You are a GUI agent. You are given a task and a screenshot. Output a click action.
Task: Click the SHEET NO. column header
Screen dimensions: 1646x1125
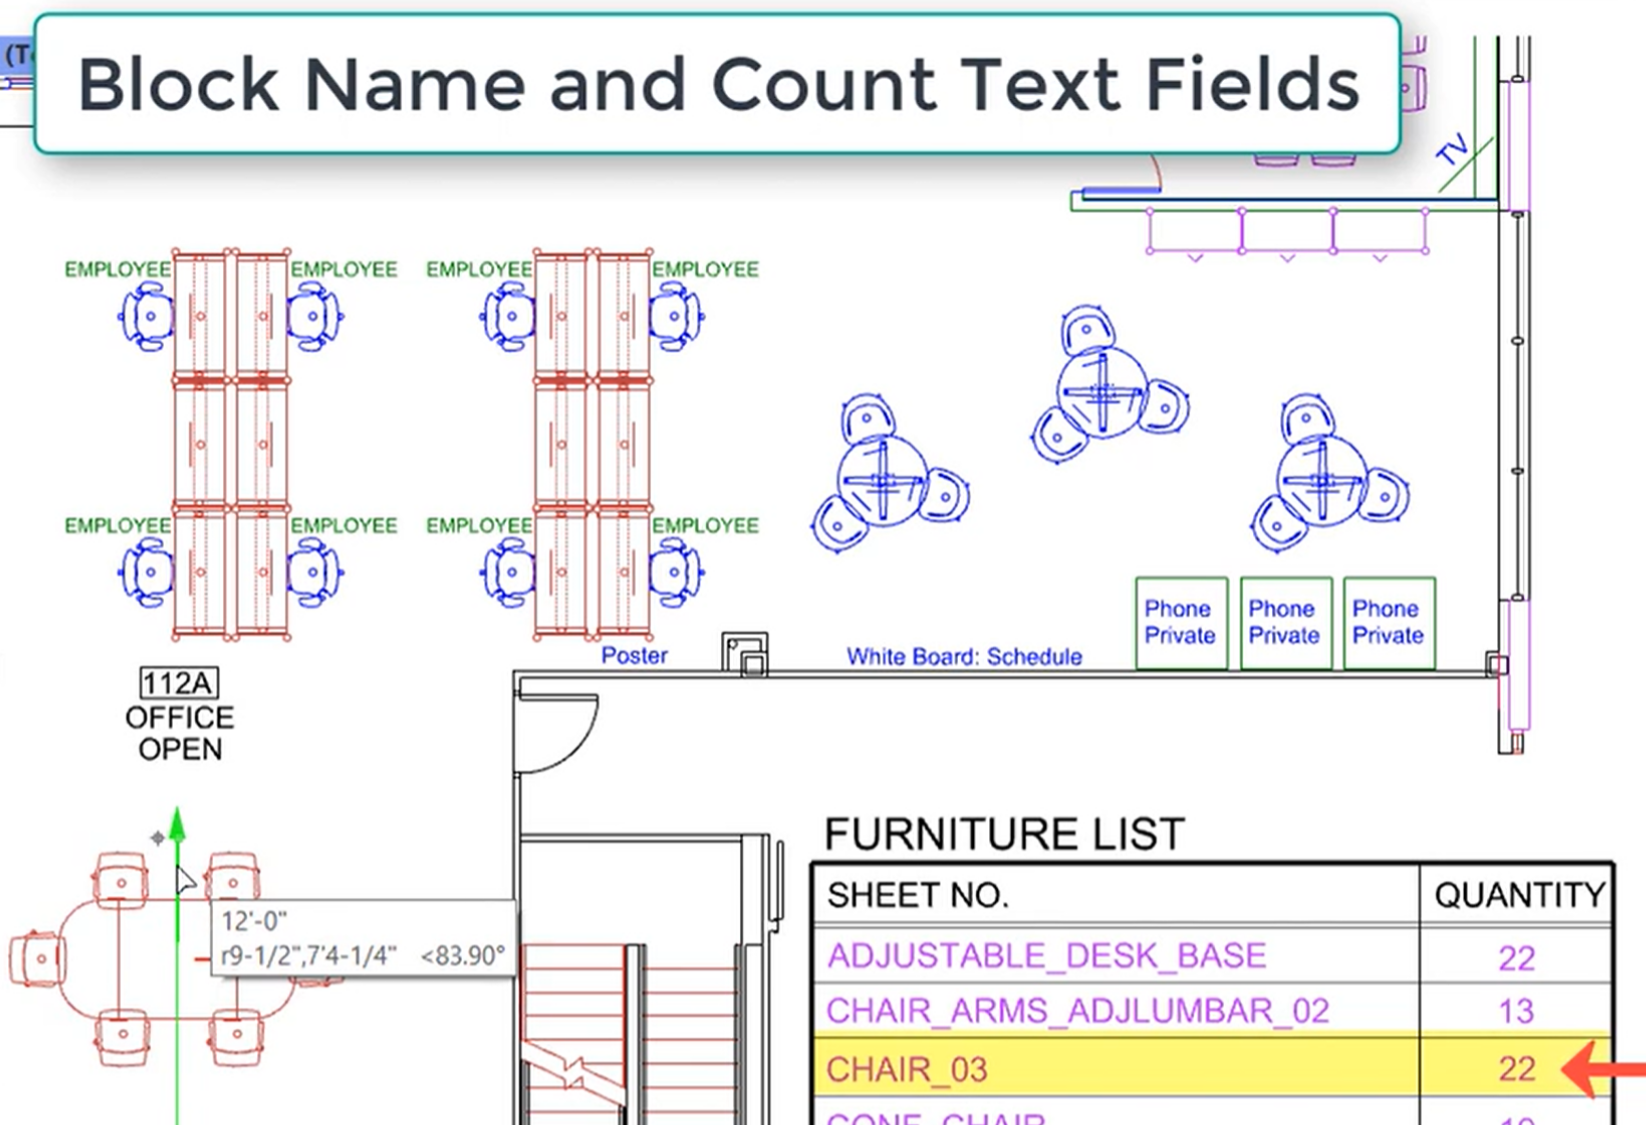pyautogui.click(x=917, y=895)
